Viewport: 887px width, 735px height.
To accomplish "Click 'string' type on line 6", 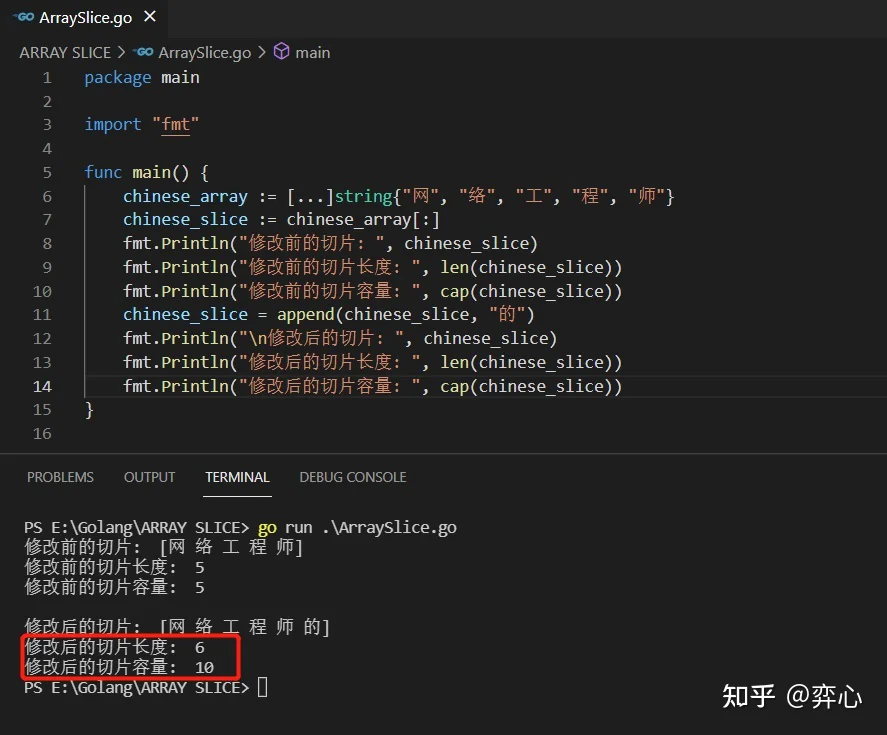I will 363,196.
